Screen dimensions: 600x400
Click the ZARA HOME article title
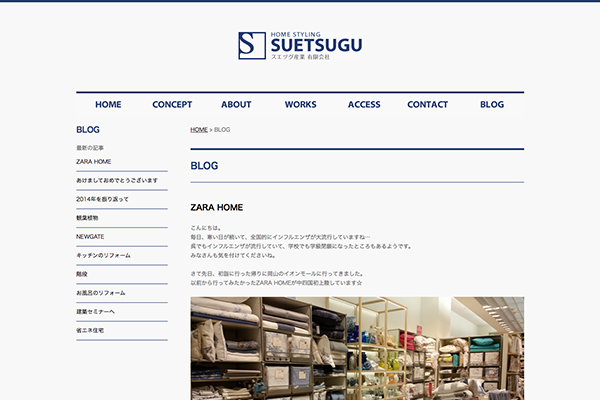point(217,207)
